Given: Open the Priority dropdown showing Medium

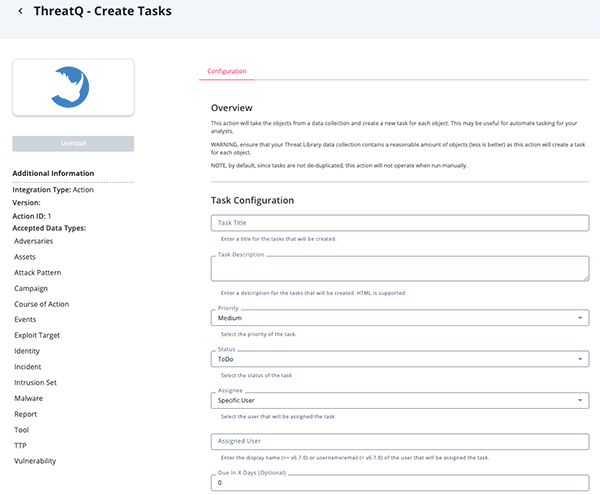Looking at the screenshot, I should [400, 318].
